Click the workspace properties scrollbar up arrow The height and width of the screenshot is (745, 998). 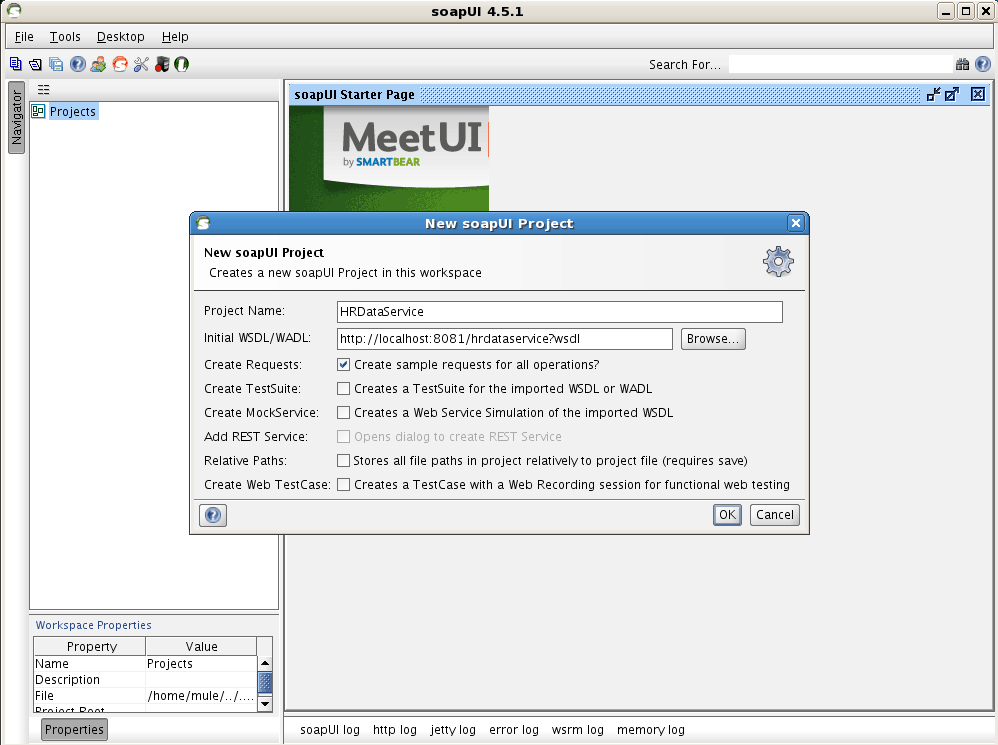[265, 664]
